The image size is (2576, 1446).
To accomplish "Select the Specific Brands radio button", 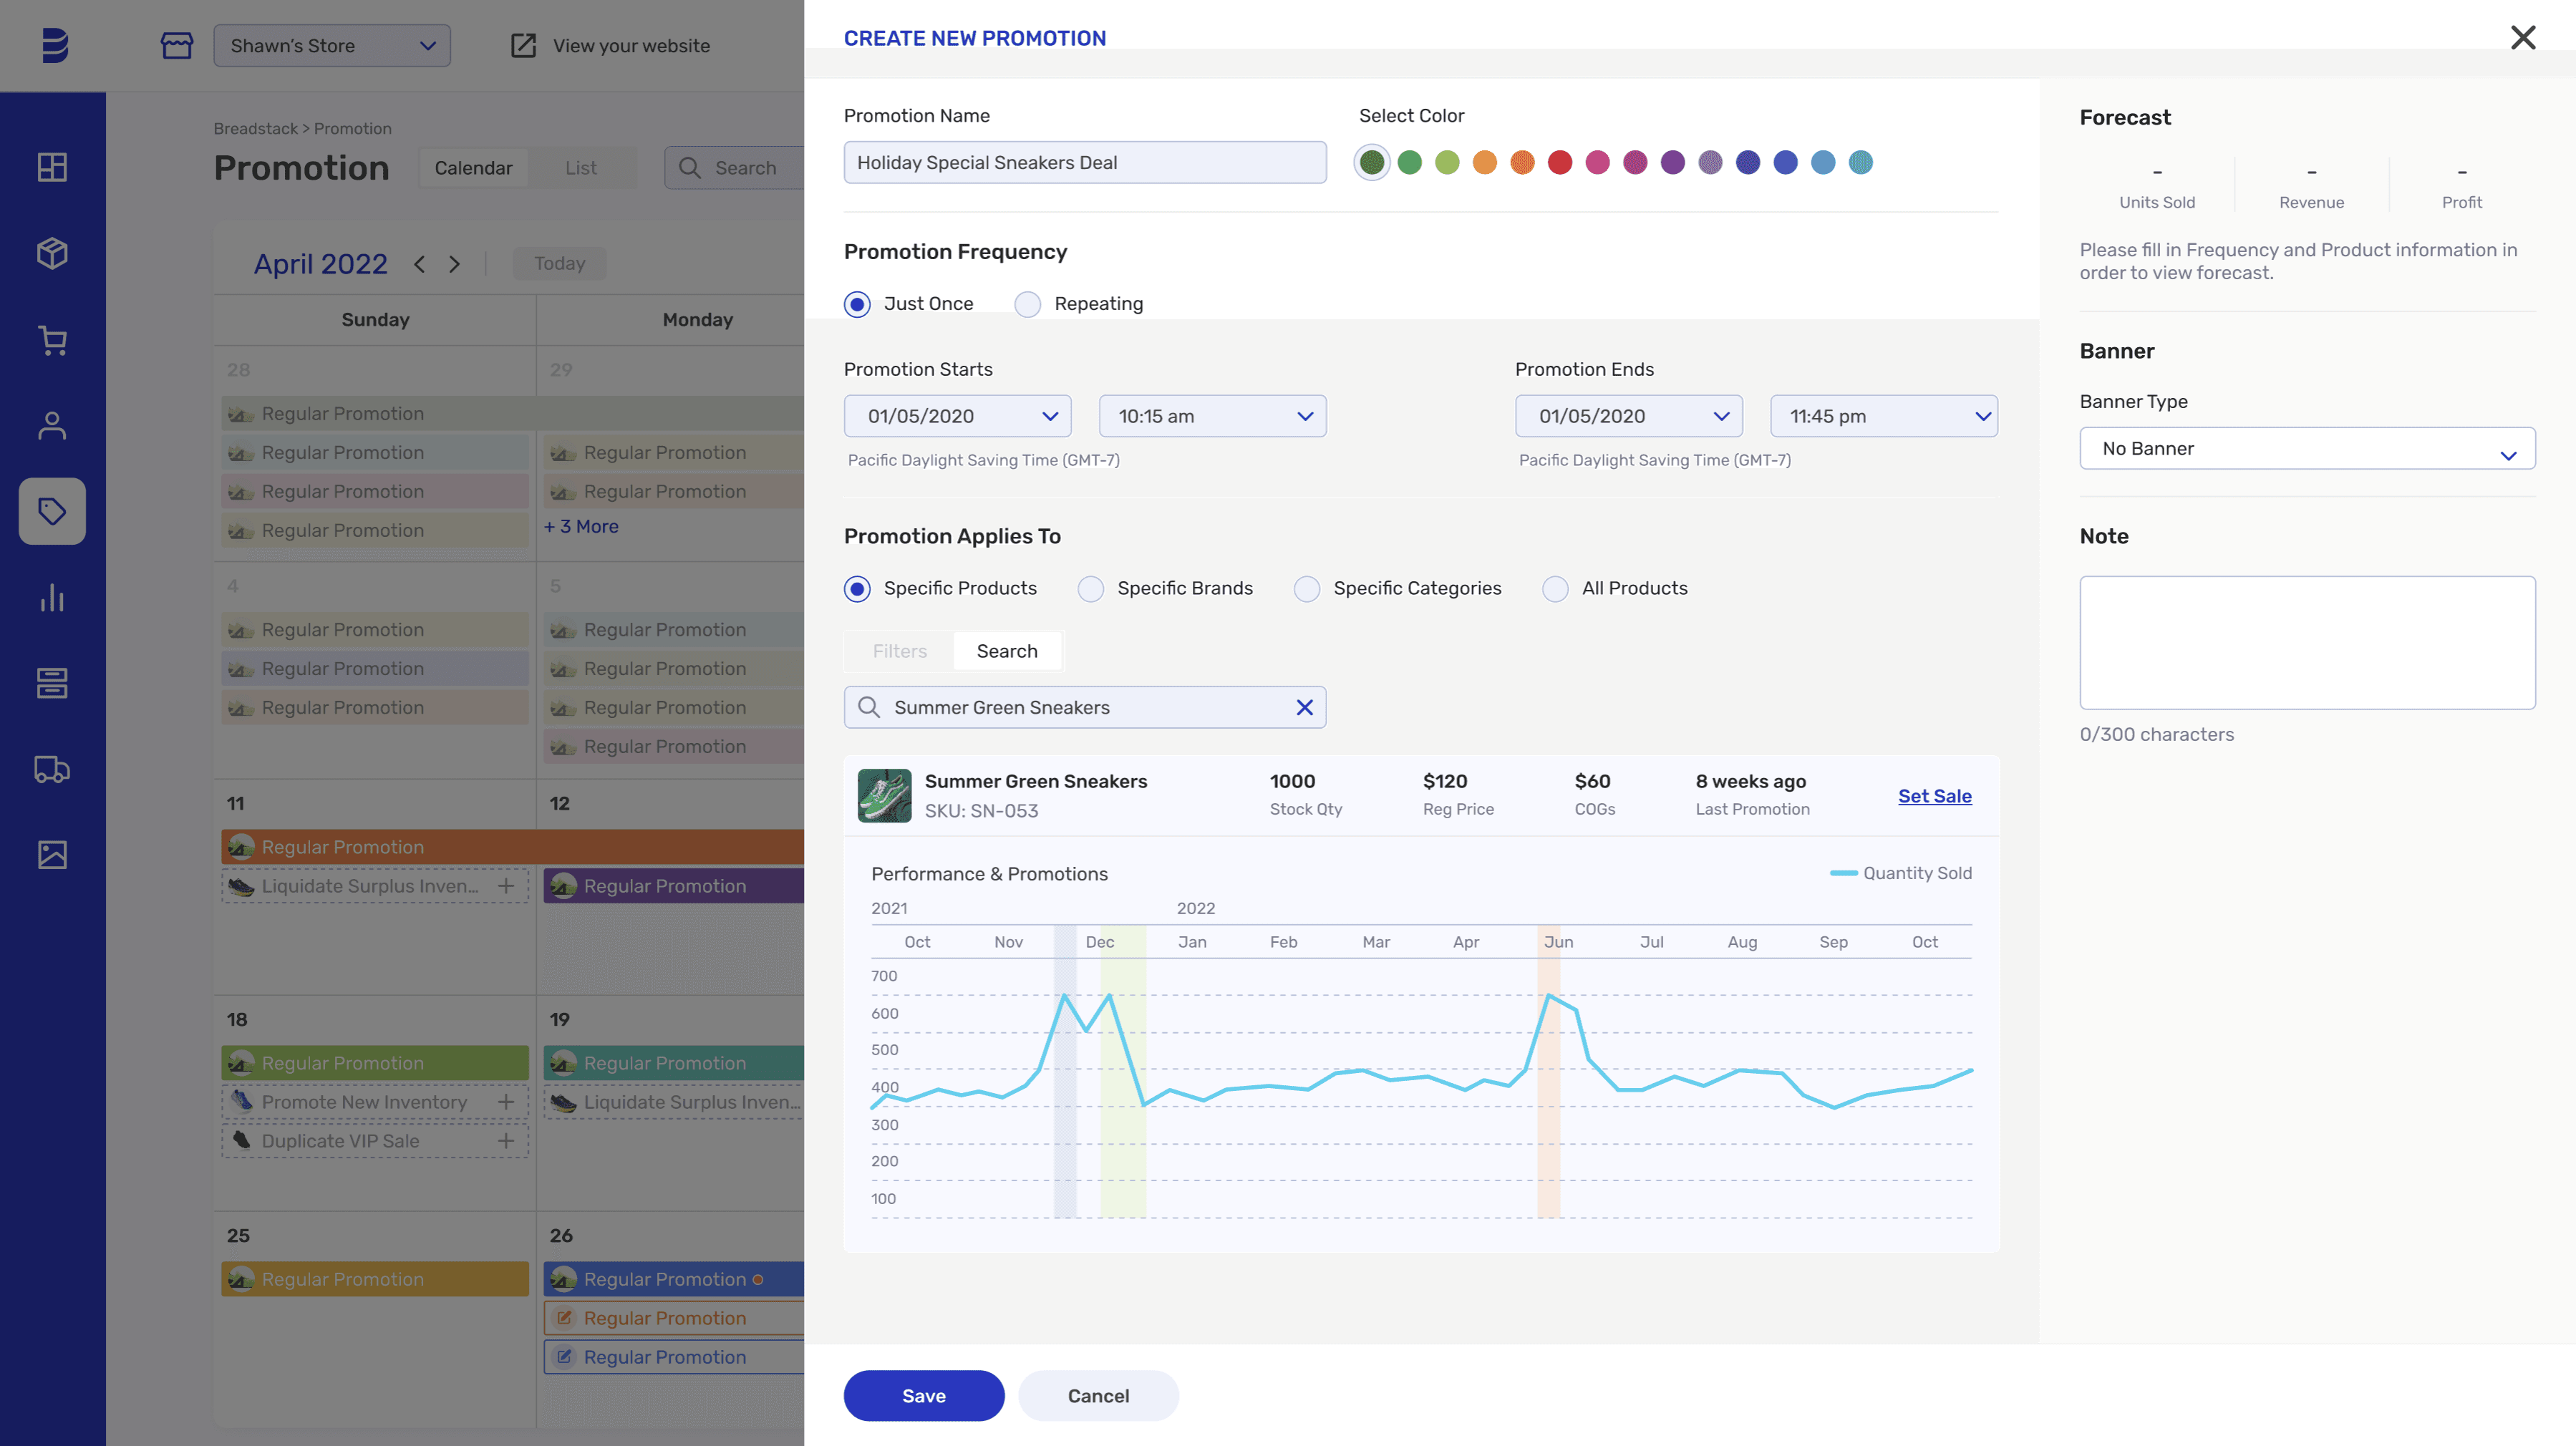I will click(x=1091, y=589).
